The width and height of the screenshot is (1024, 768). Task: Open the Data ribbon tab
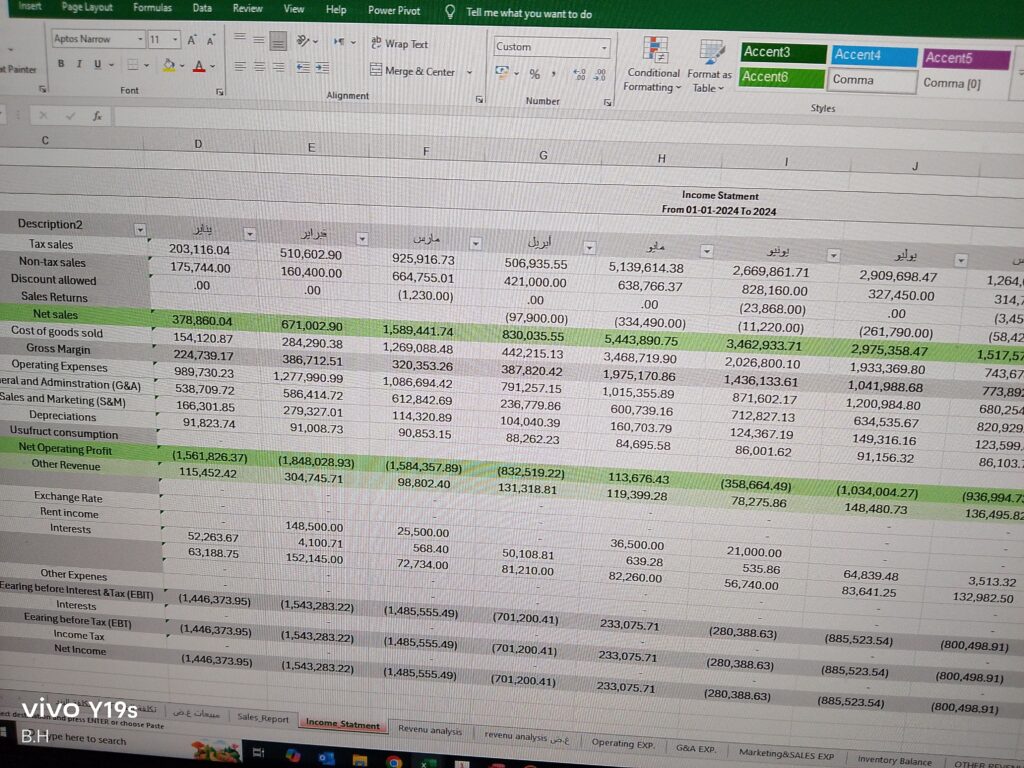(202, 8)
